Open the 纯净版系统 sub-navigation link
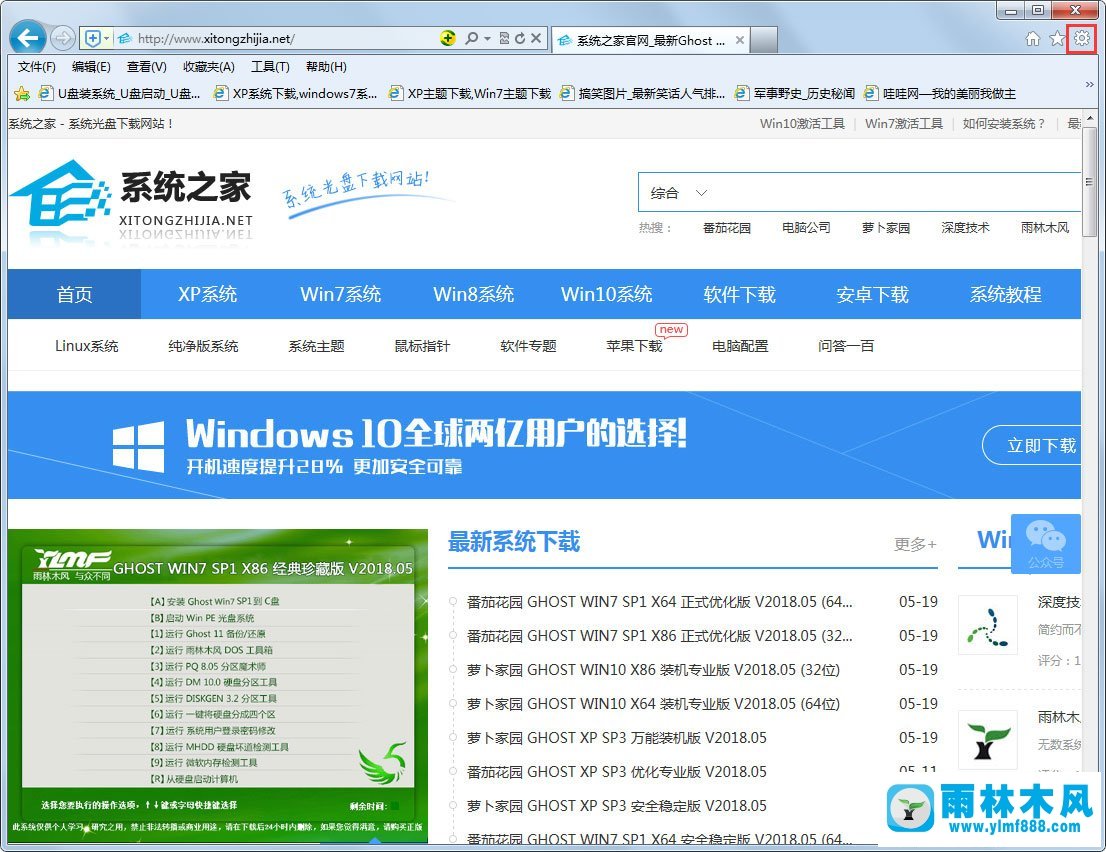The width and height of the screenshot is (1106, 852). (203, 346)
